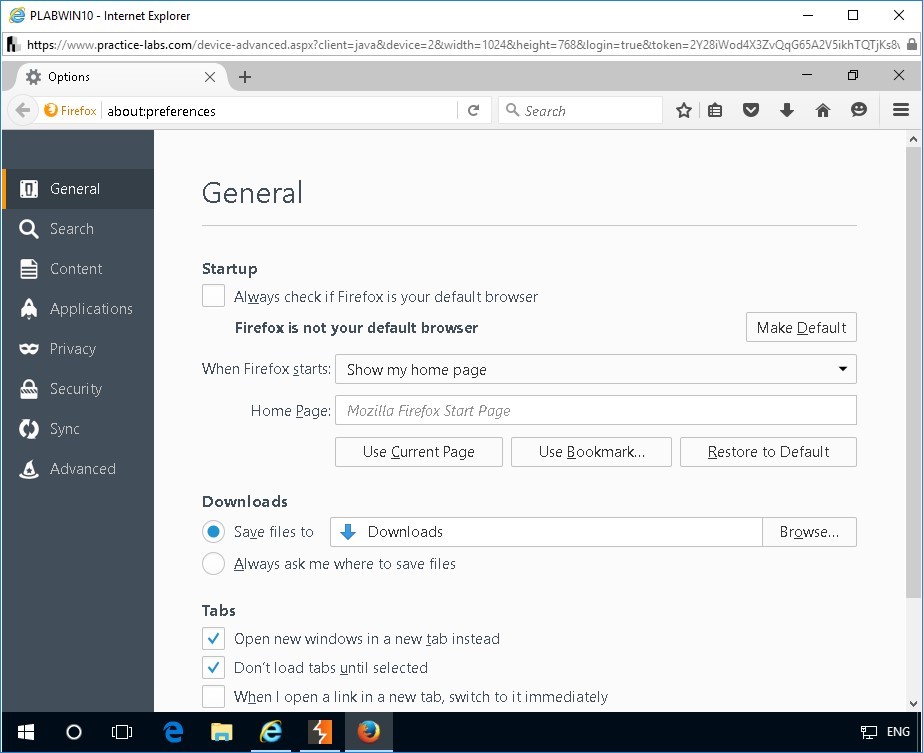Go to the Home page icon

tap(823, 111)
